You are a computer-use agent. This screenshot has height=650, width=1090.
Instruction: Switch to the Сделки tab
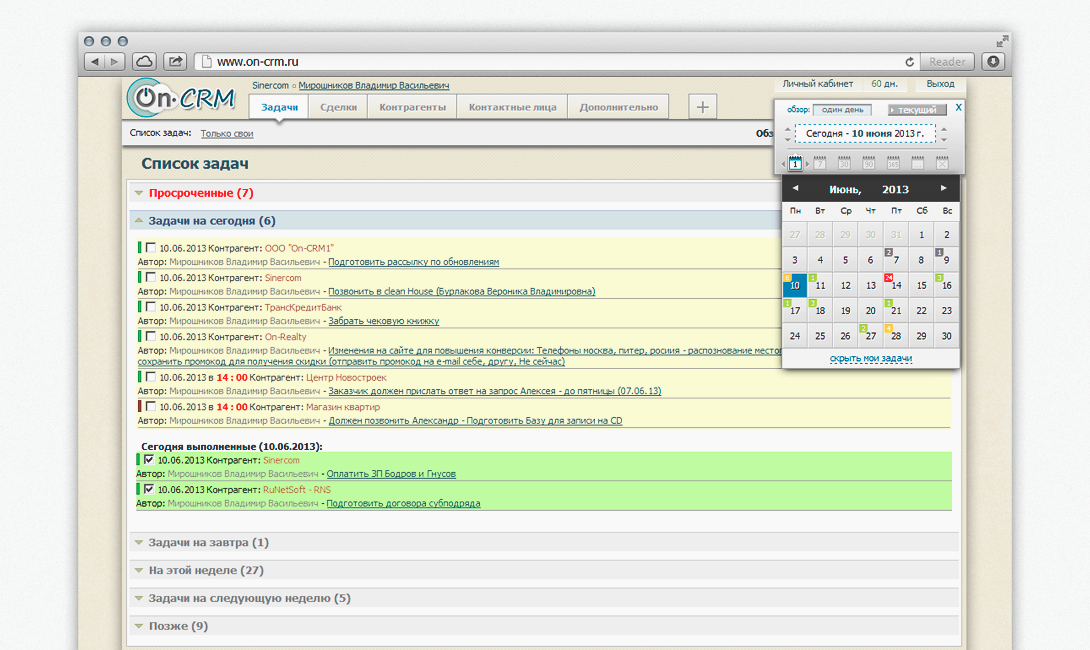339,107
